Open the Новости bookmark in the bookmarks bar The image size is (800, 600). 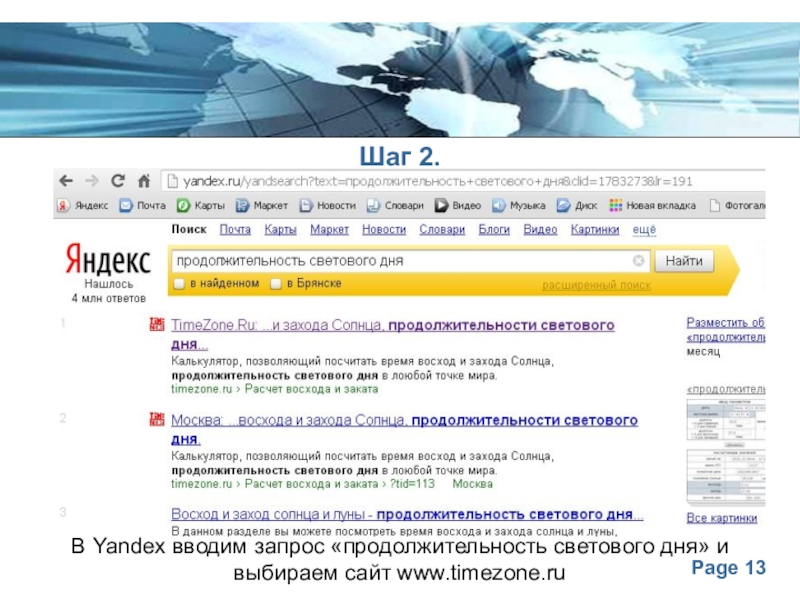(x=328, y=205)
